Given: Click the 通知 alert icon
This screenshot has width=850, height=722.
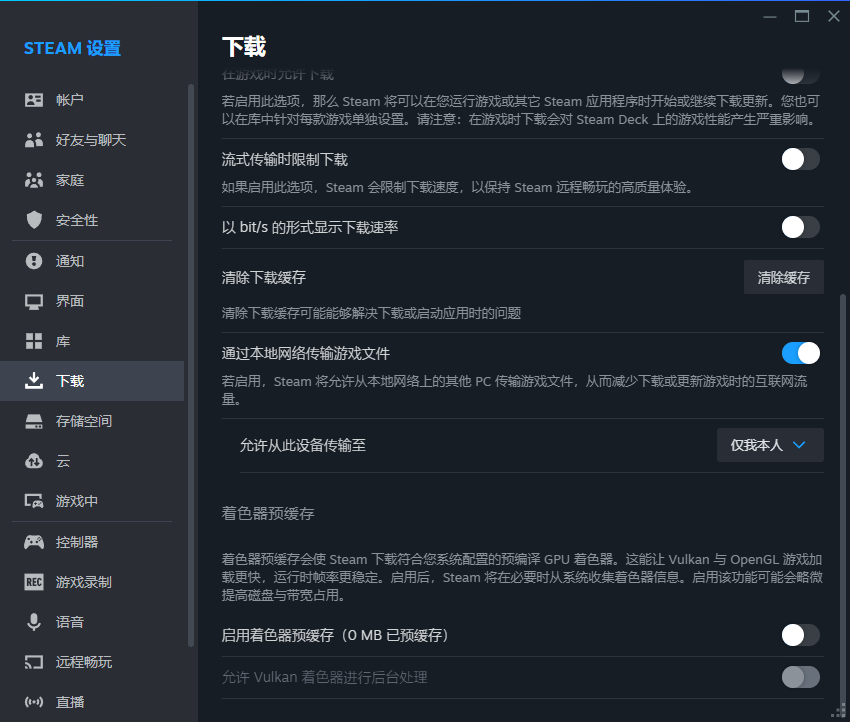Looking at the screenshot, I should coord(34,261).
